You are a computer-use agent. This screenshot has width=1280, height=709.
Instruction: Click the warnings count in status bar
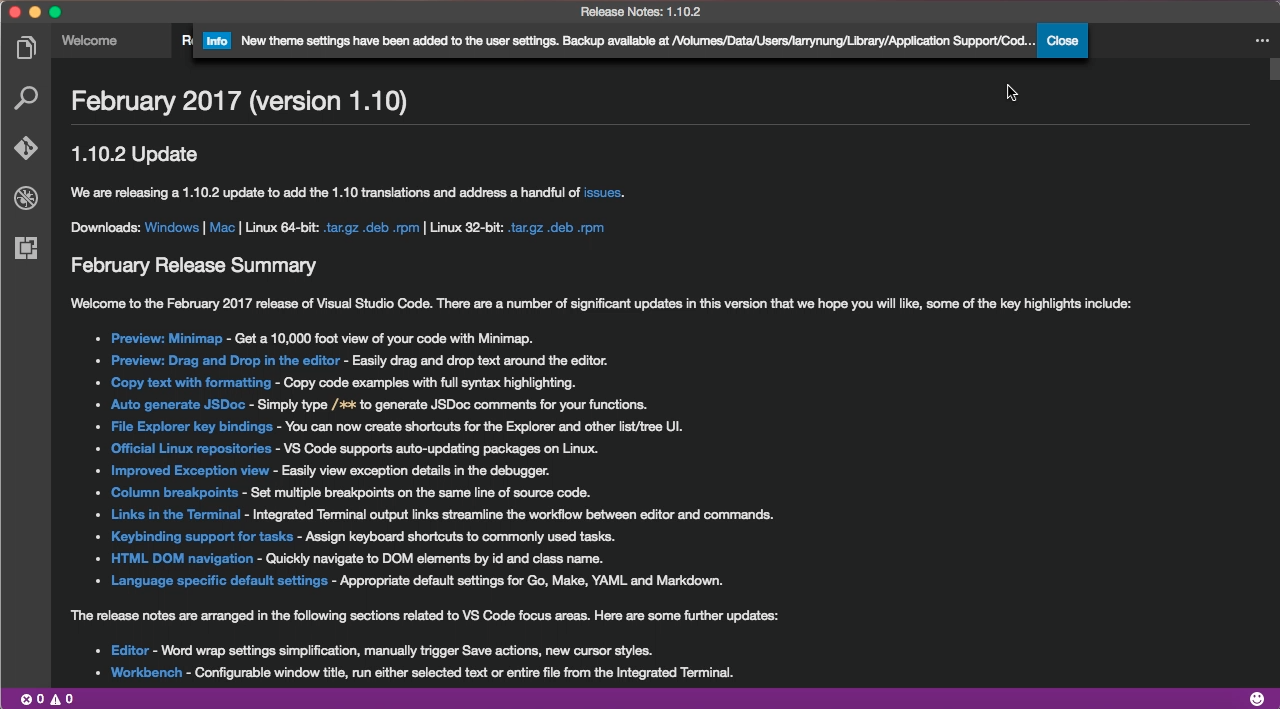click(61, 699)
